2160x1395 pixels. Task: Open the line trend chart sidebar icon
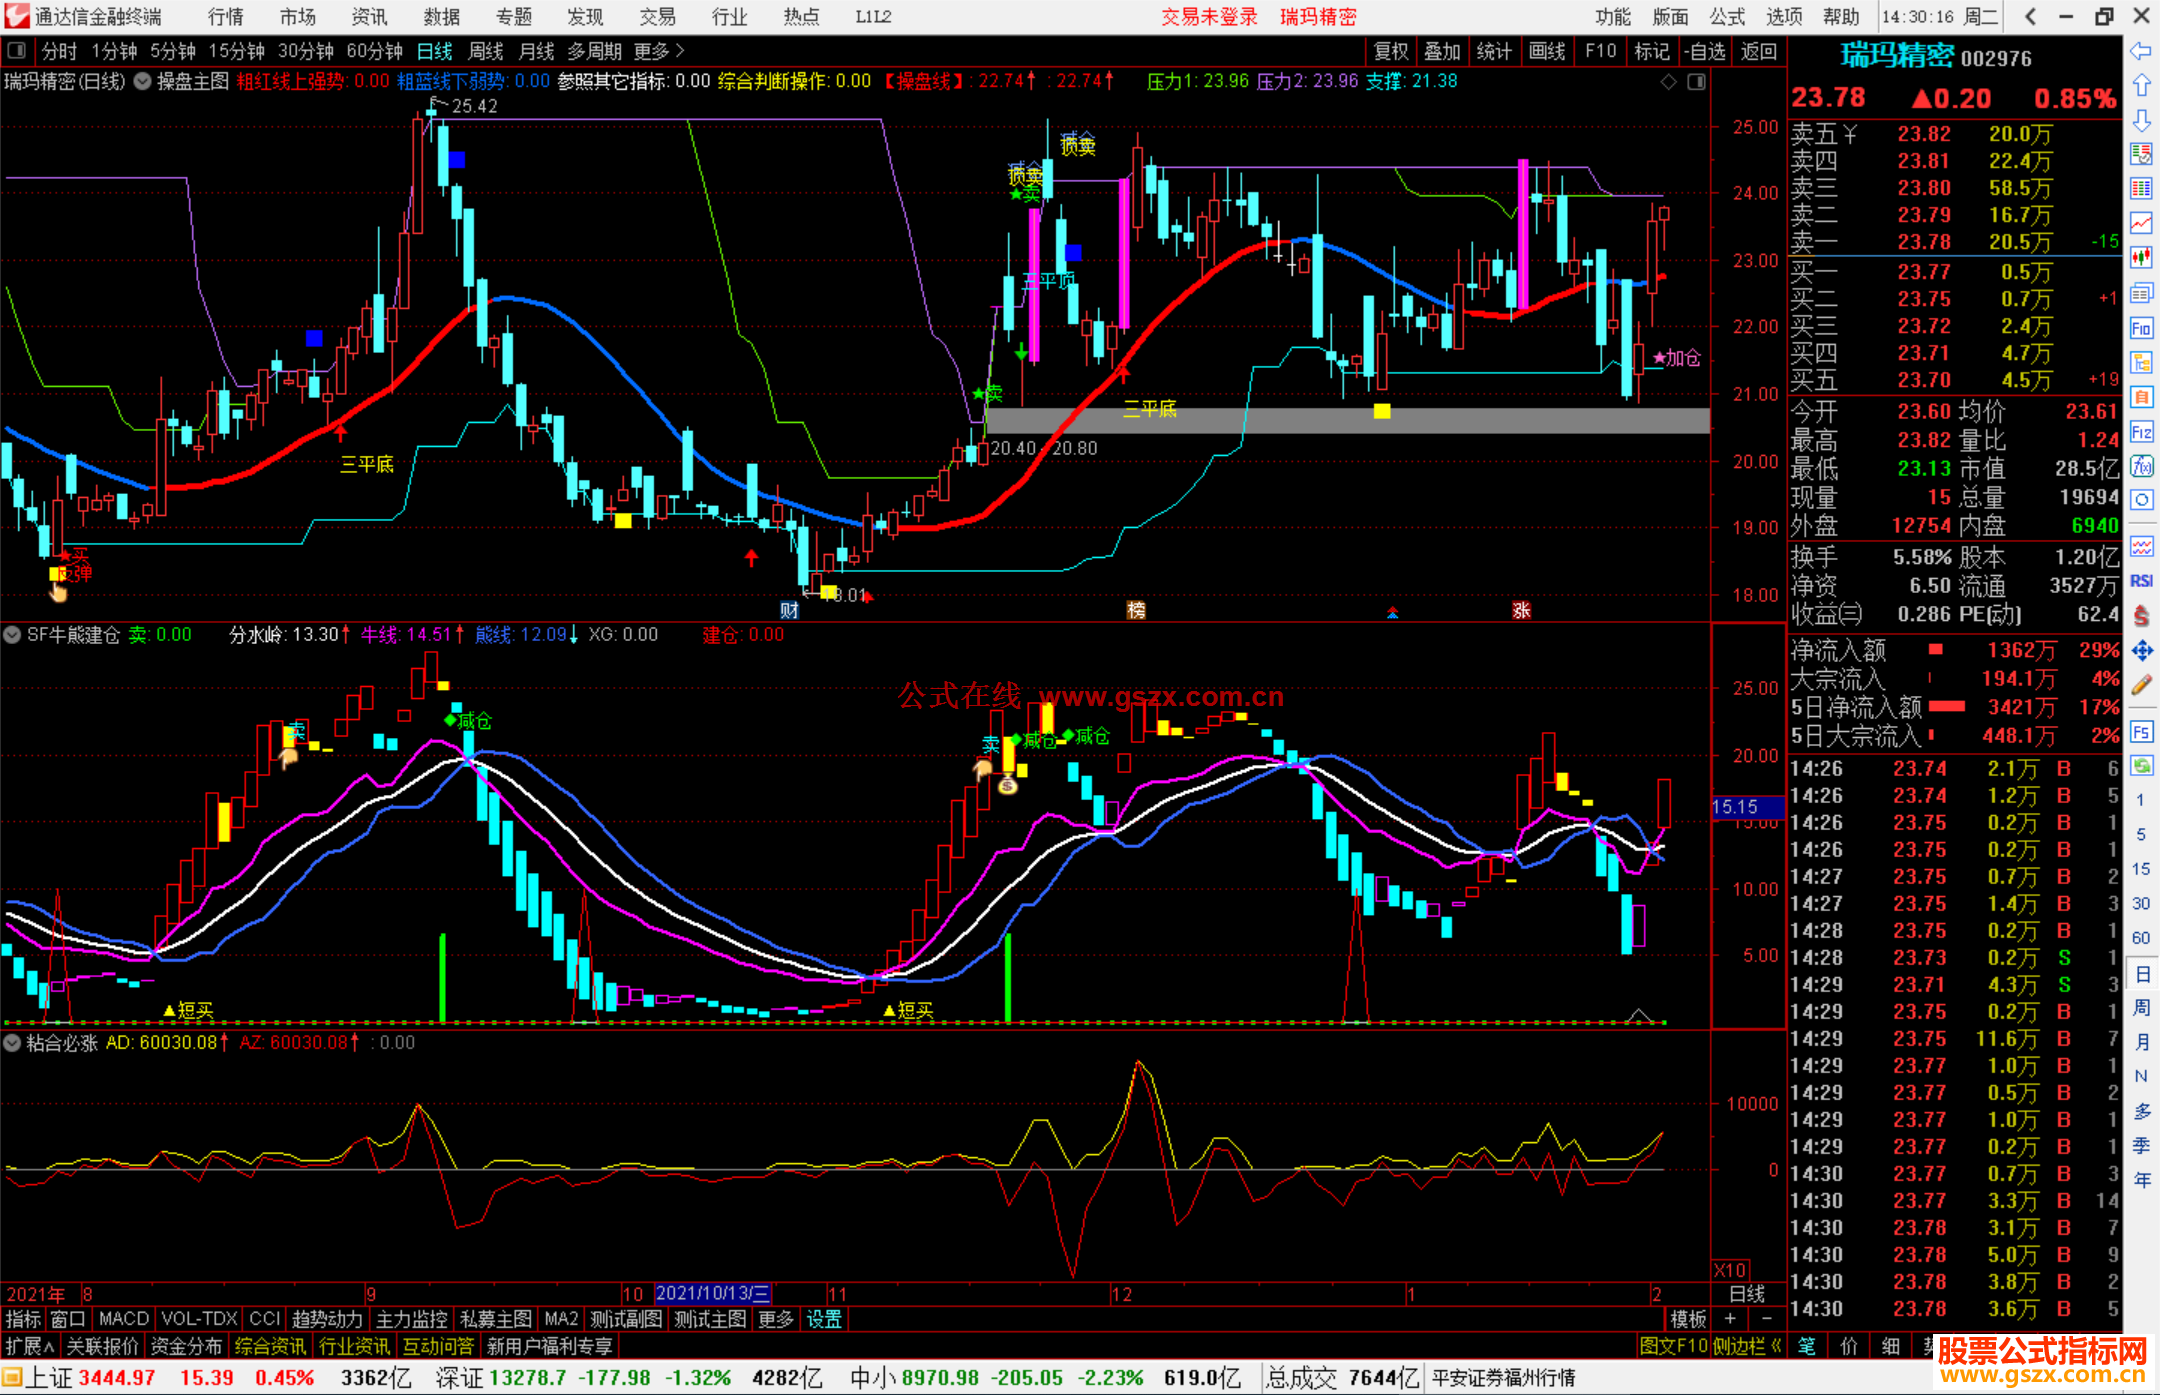(2141, 223)
